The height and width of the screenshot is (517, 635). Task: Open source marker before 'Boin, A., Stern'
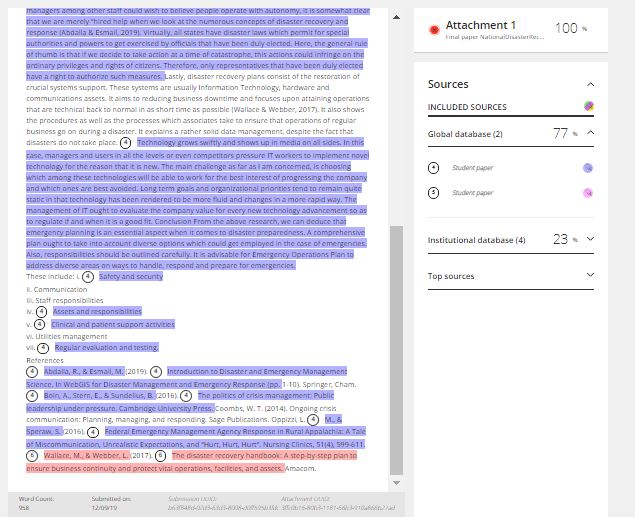coord(32,396)
